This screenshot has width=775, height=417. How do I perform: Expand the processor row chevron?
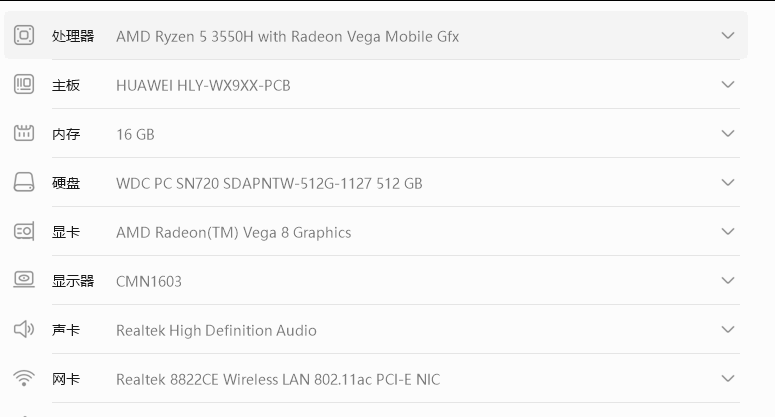click(728, 36)
